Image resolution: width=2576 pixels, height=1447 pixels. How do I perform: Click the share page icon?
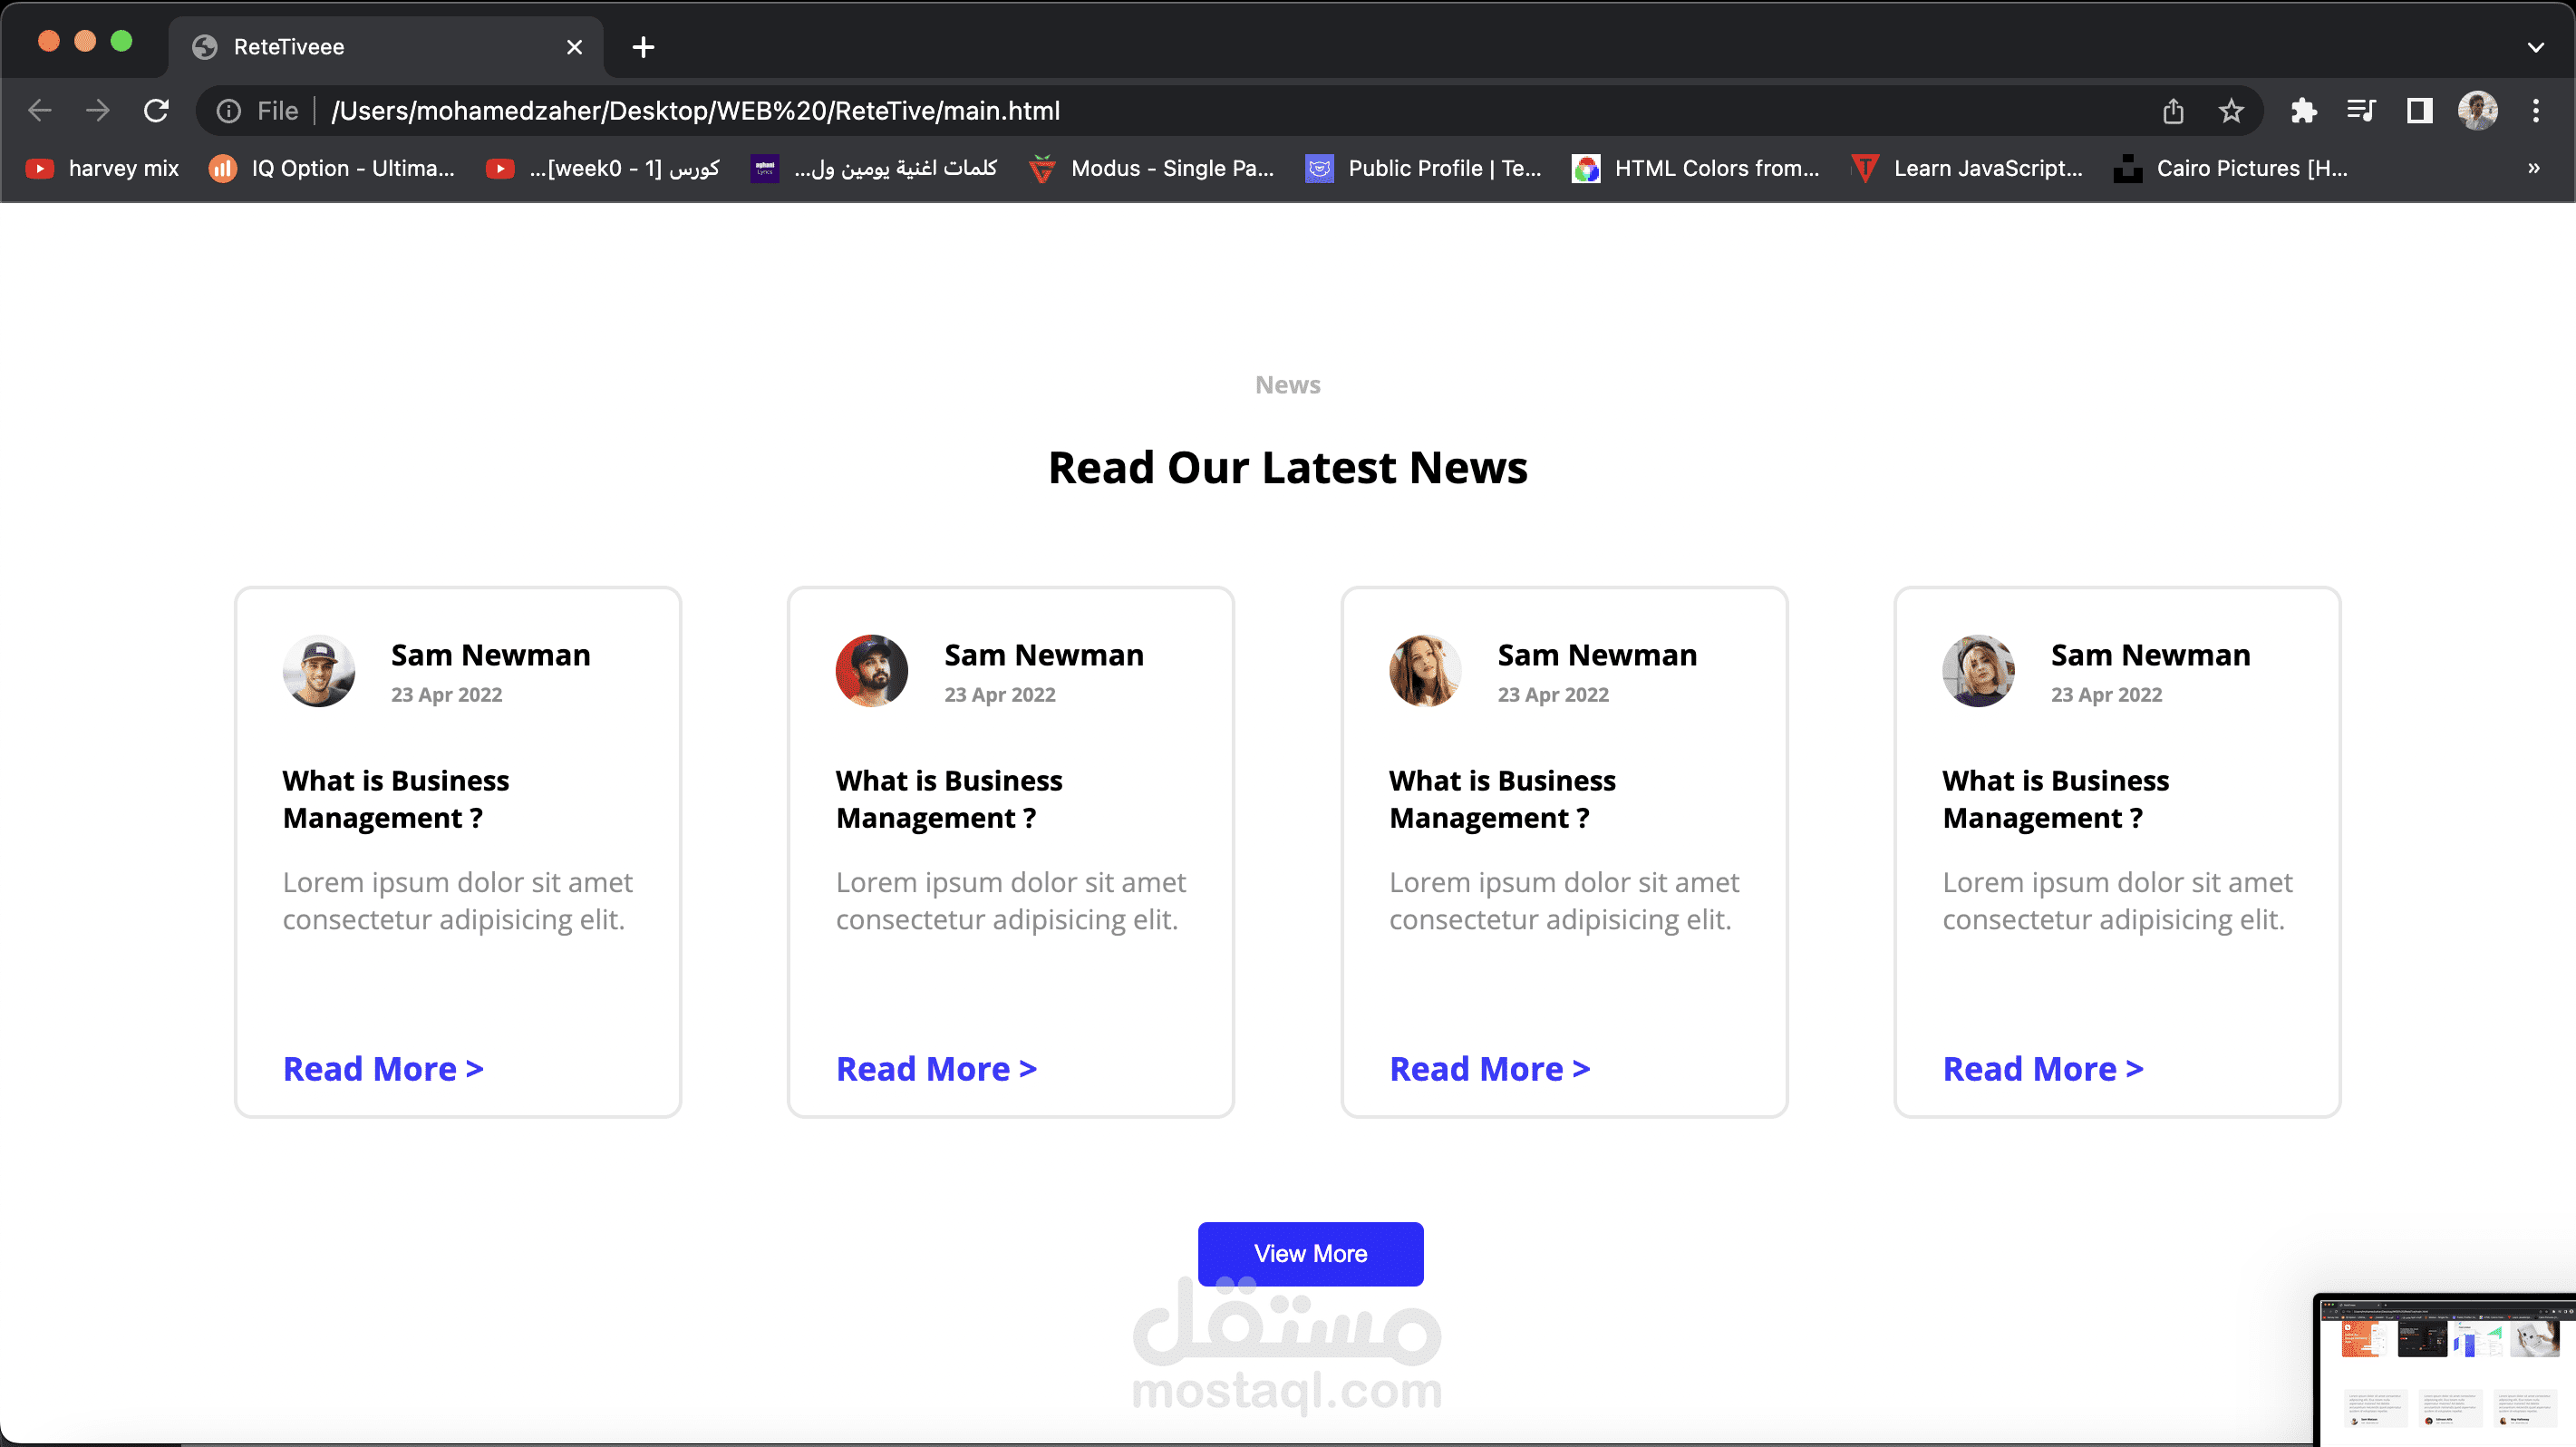[x=2173, y=111]
